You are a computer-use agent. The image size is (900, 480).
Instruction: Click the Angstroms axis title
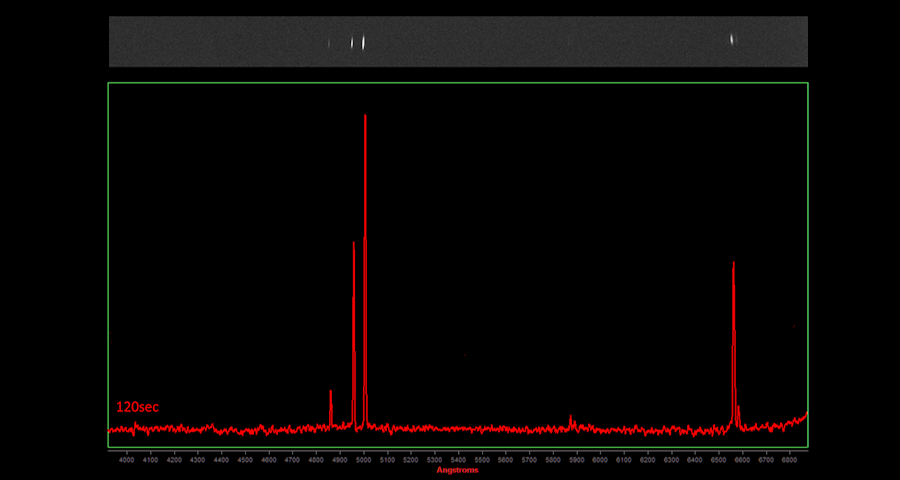[x=458, y=470]
